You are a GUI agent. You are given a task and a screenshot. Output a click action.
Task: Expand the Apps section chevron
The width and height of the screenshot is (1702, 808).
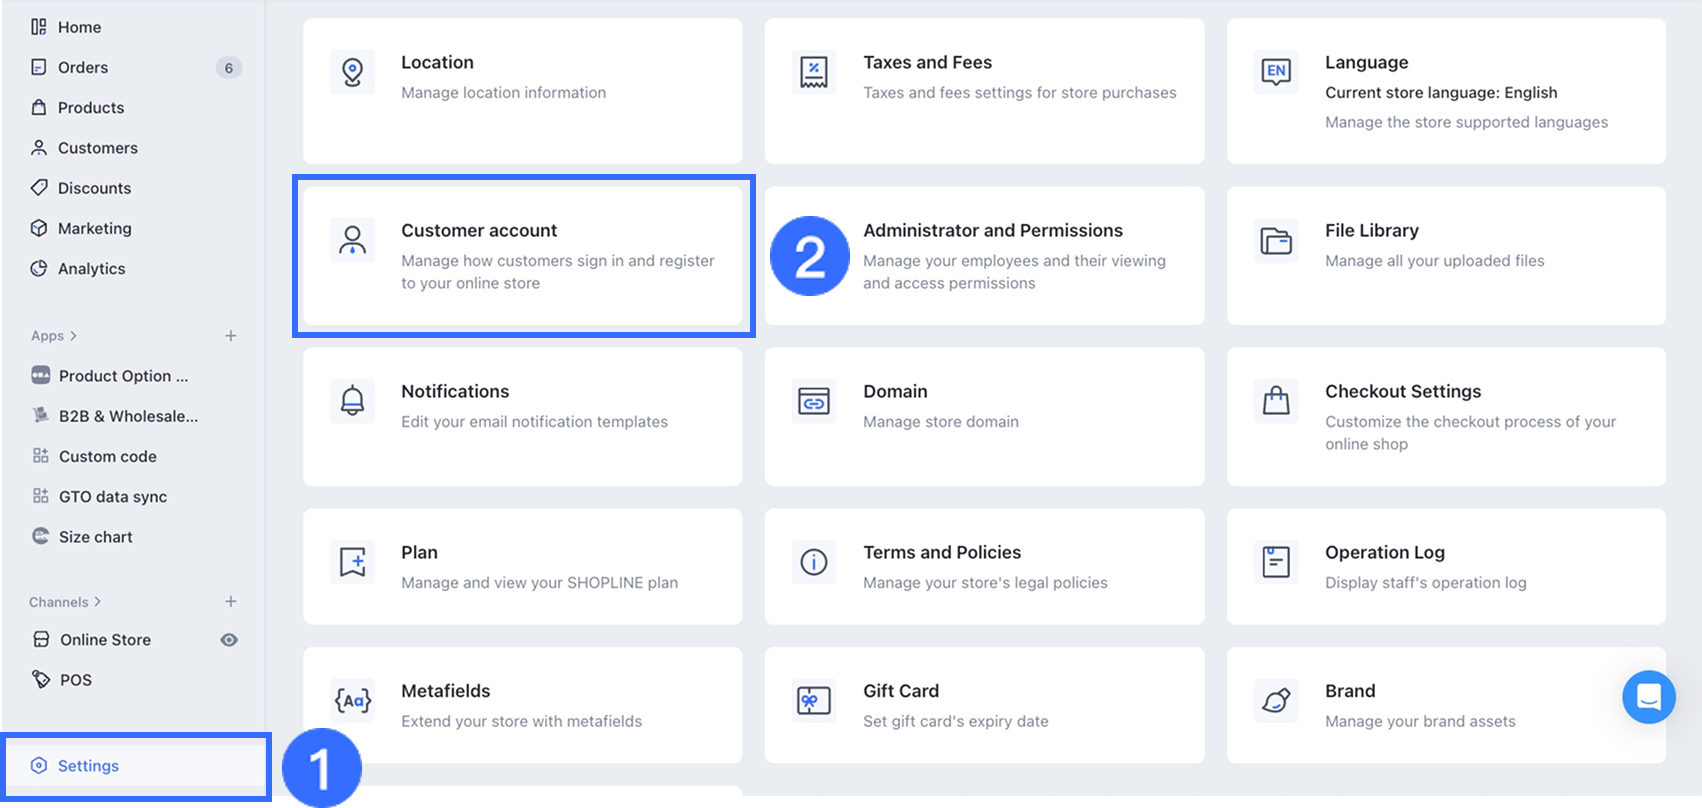(74, 336)
